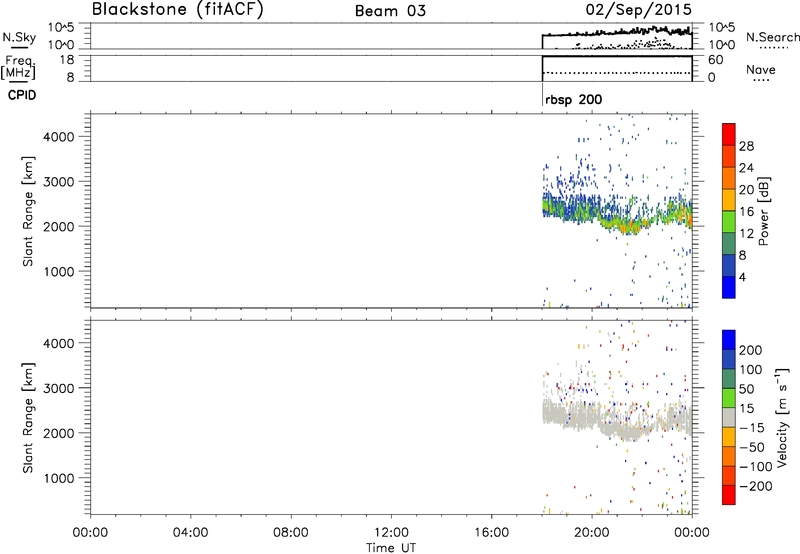Click the 'Blackstone (fitACF)' title text
The height and width of the screenshot is (554, 800).
[178, 9]
